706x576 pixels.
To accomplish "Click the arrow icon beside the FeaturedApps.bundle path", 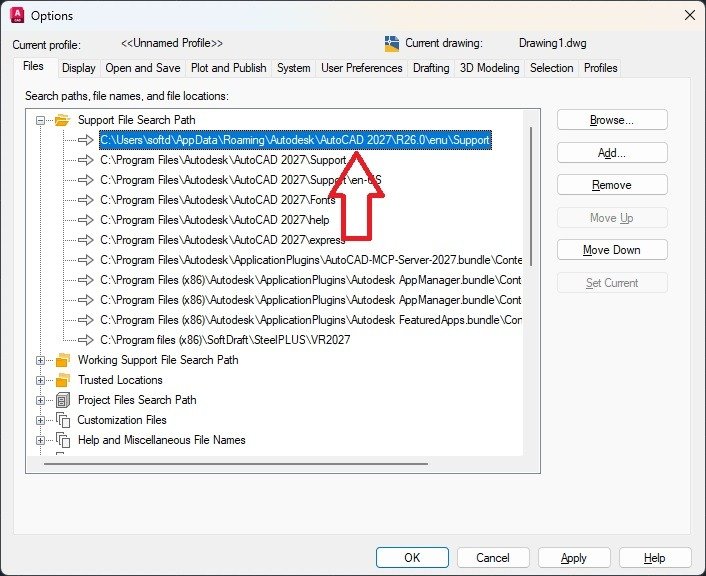I will [86, 320].
